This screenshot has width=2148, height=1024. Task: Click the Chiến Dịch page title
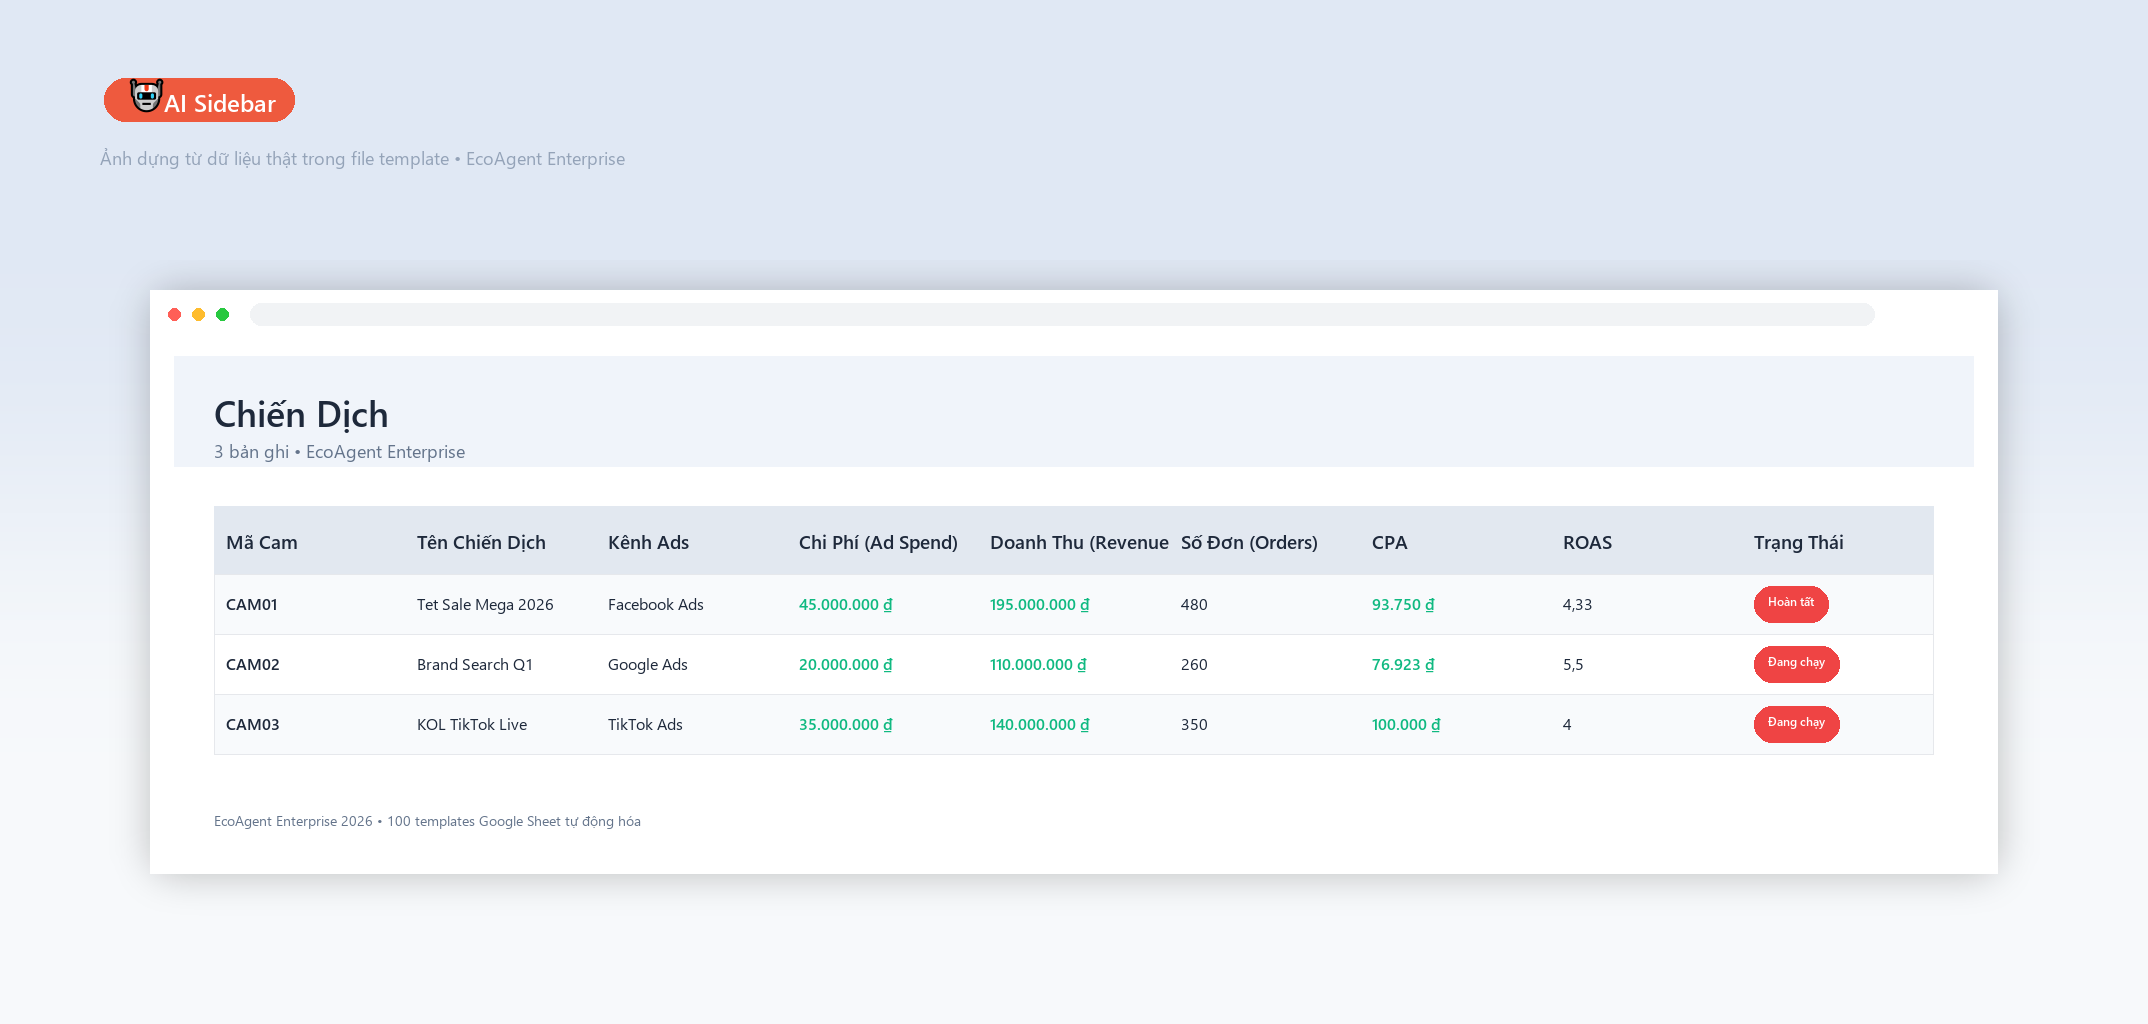301,414
